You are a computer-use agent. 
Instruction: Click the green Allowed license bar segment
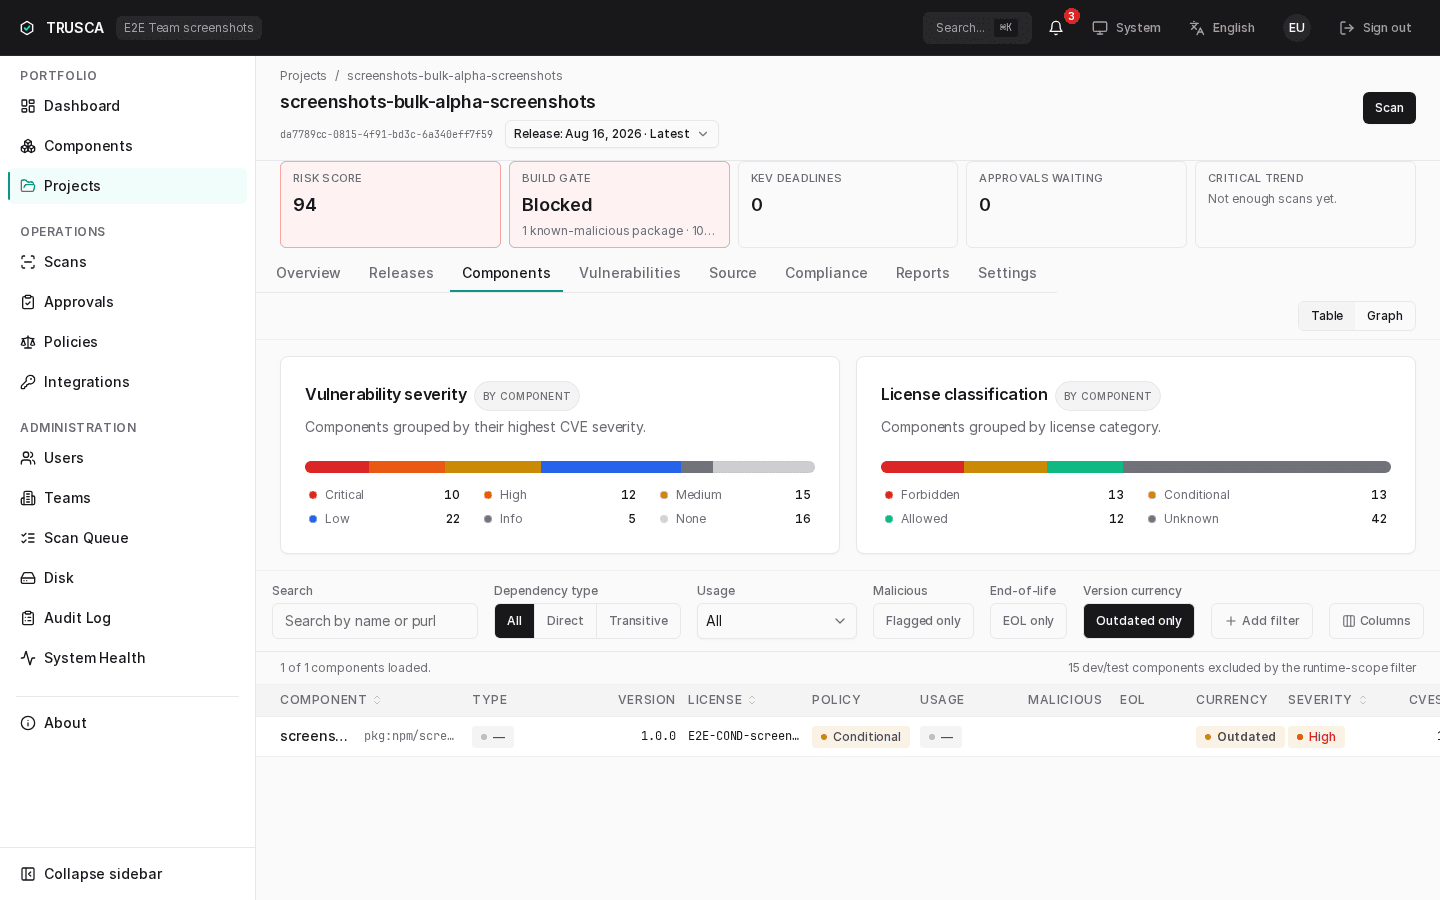(x=1085, y=467)
